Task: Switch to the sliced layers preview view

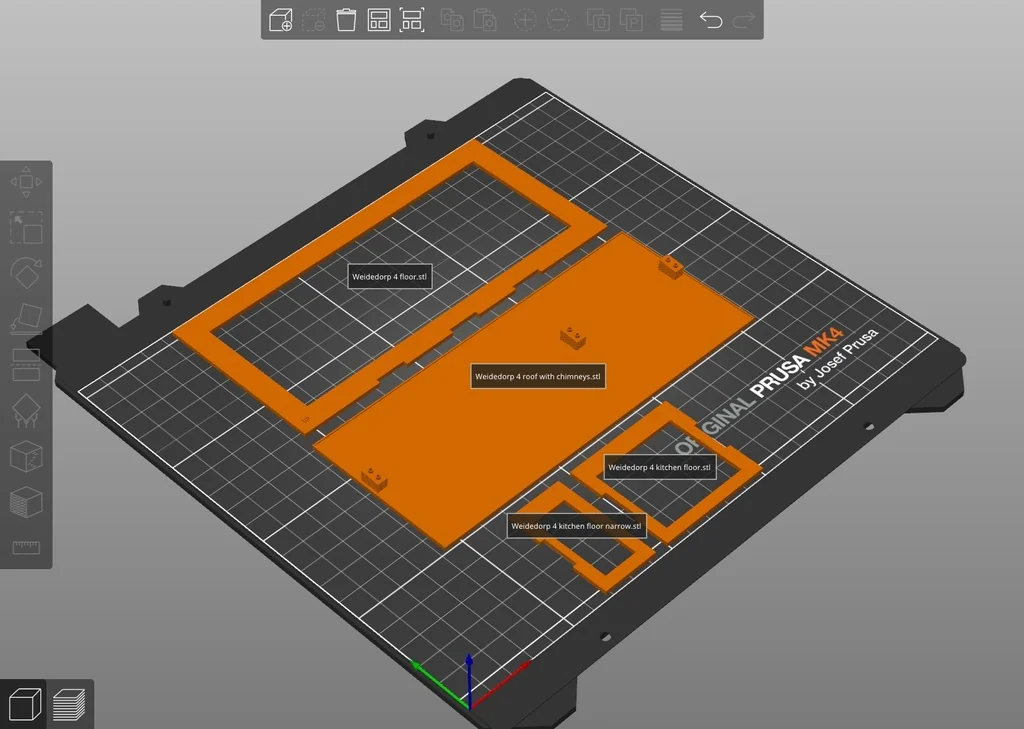Action: 69,704
